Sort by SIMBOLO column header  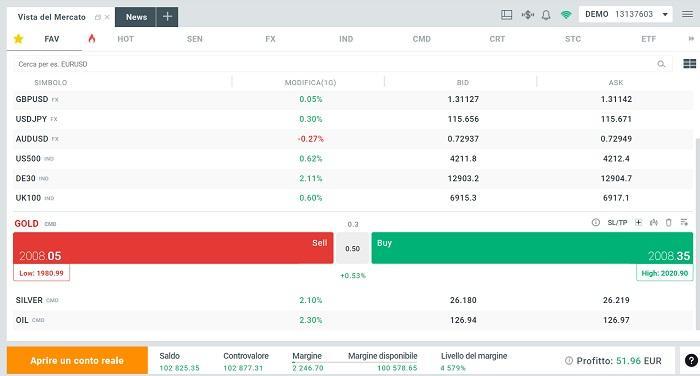pyautogui.click(x=50, y=83)
